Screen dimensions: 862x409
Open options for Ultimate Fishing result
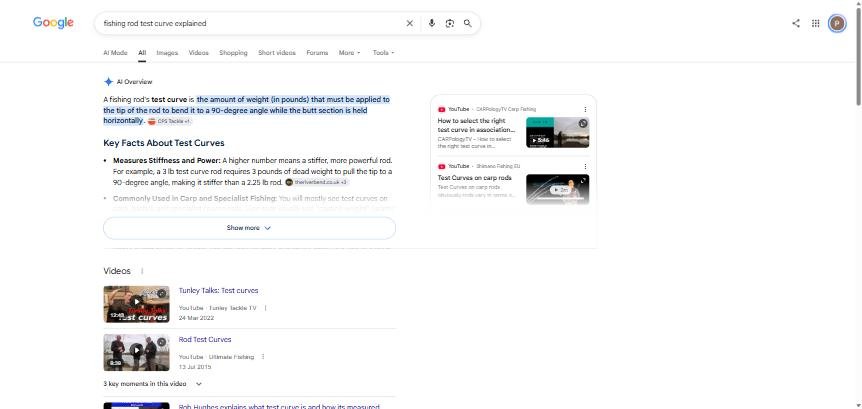point(263,357)
